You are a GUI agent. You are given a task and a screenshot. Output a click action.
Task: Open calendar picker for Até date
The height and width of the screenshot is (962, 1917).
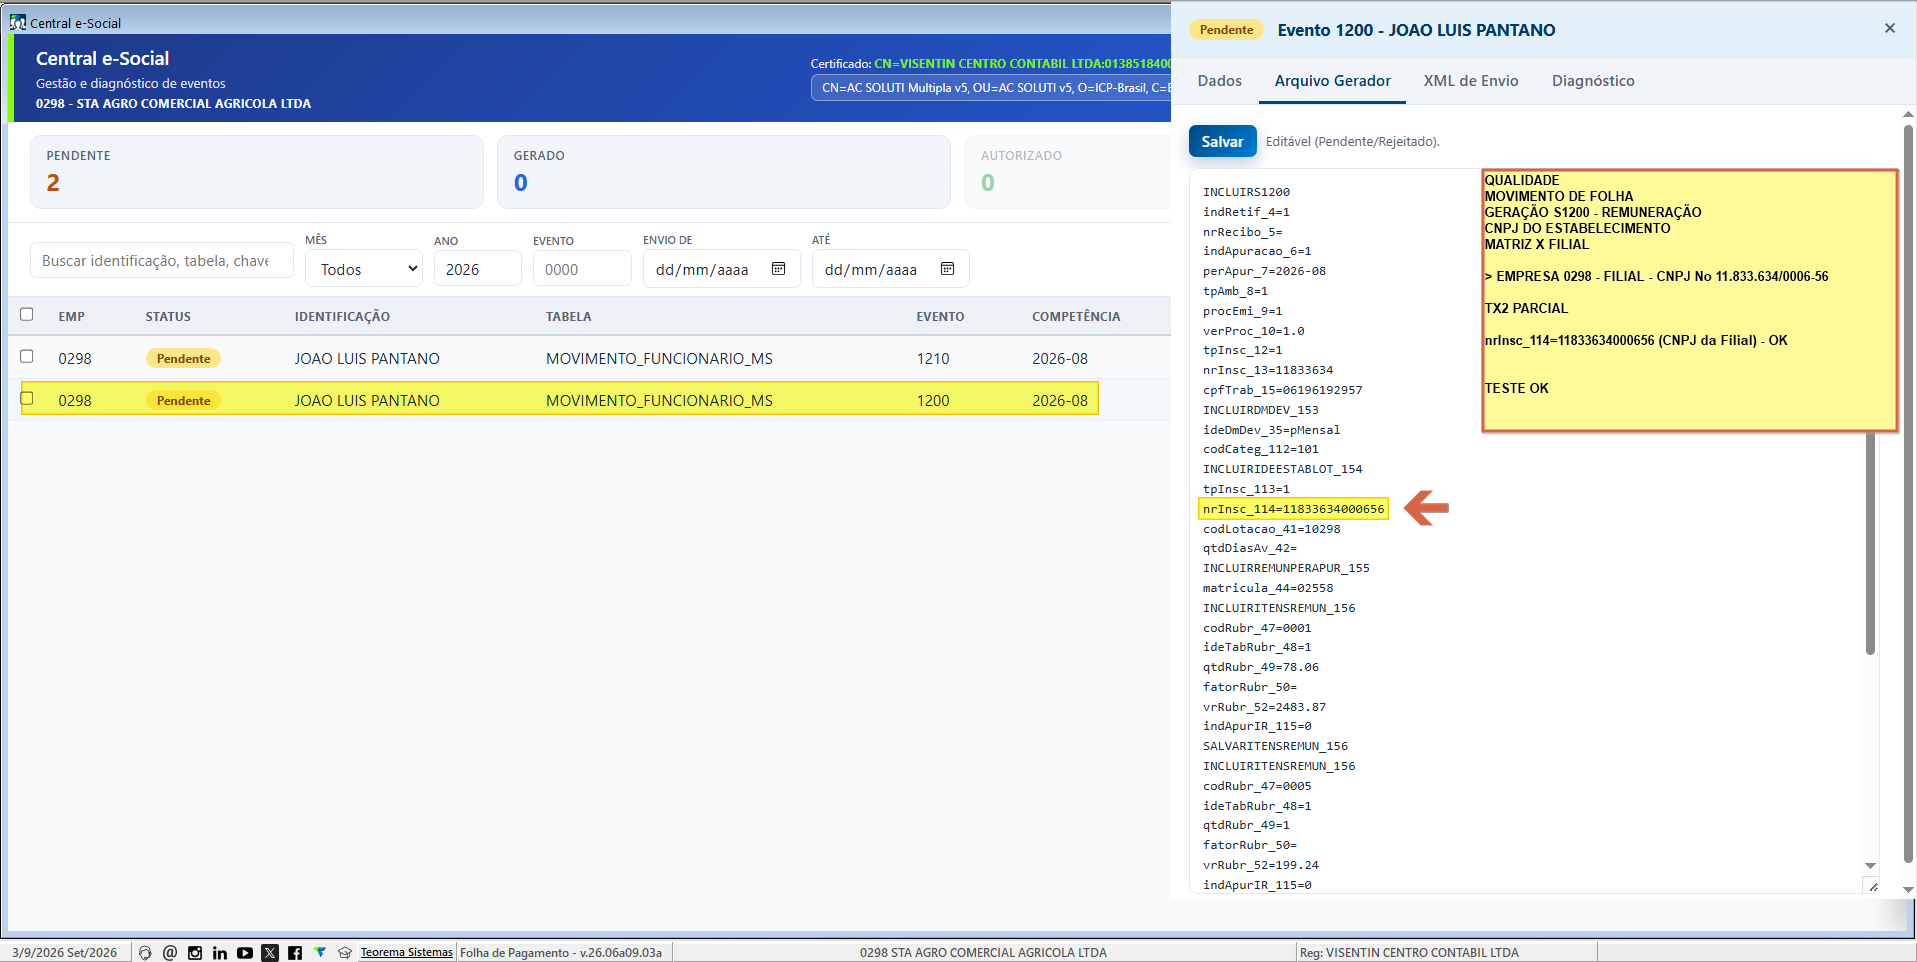(948, 269)
